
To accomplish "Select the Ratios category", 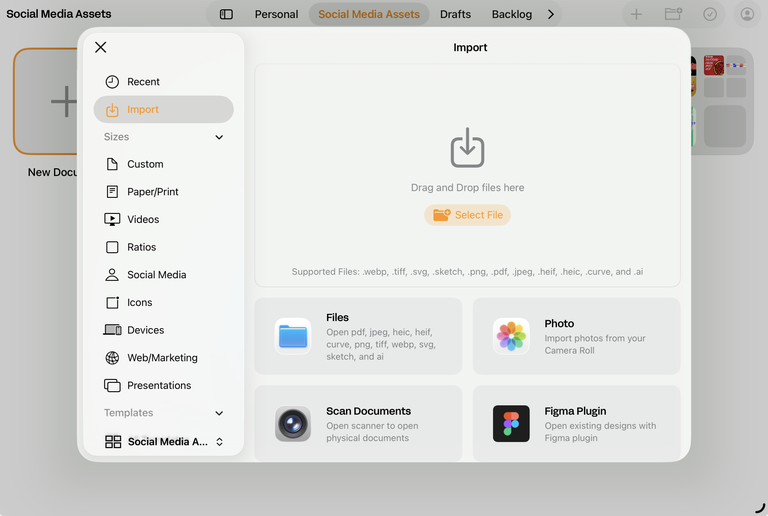I will click(163, 247).
